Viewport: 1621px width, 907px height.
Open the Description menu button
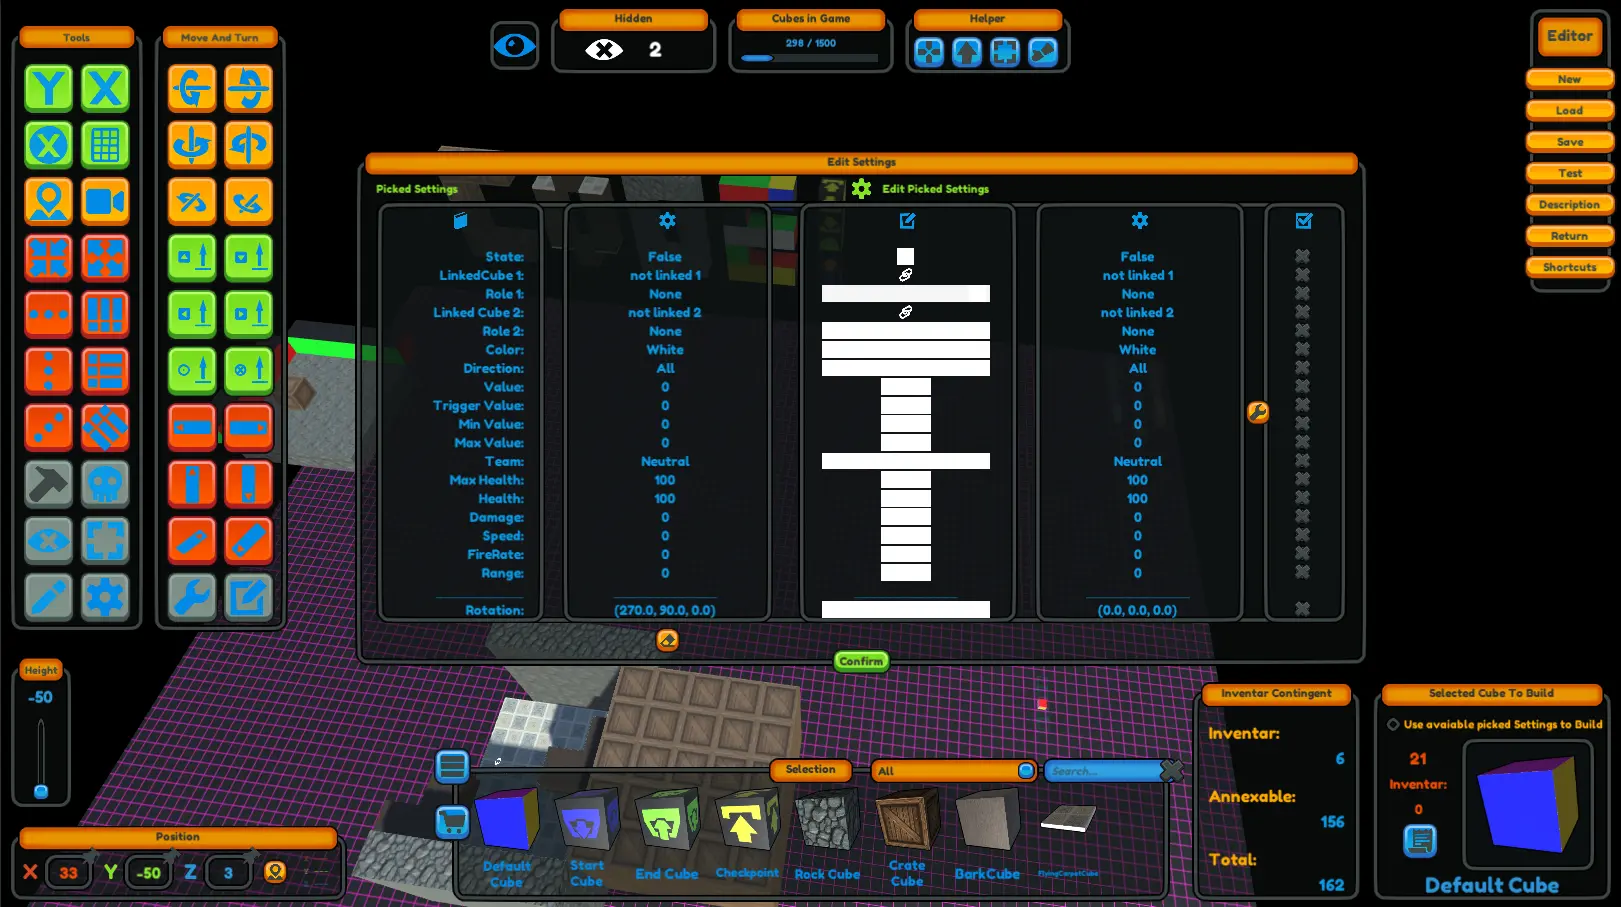pos(1569,205)
